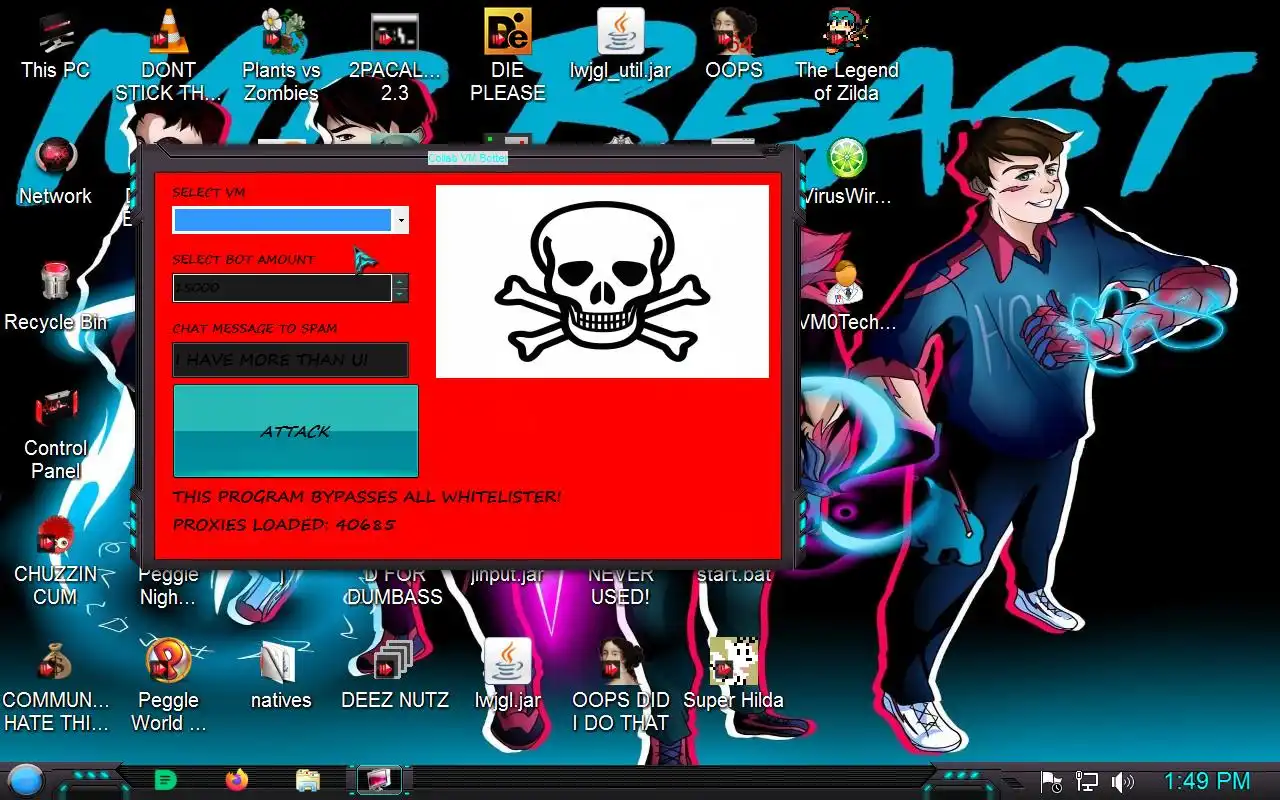Click THIS PROGRAM BYPASSES ALL WHITELISTER! text
The width and height of the screenshot is (1280, 800).
(366, 496)
